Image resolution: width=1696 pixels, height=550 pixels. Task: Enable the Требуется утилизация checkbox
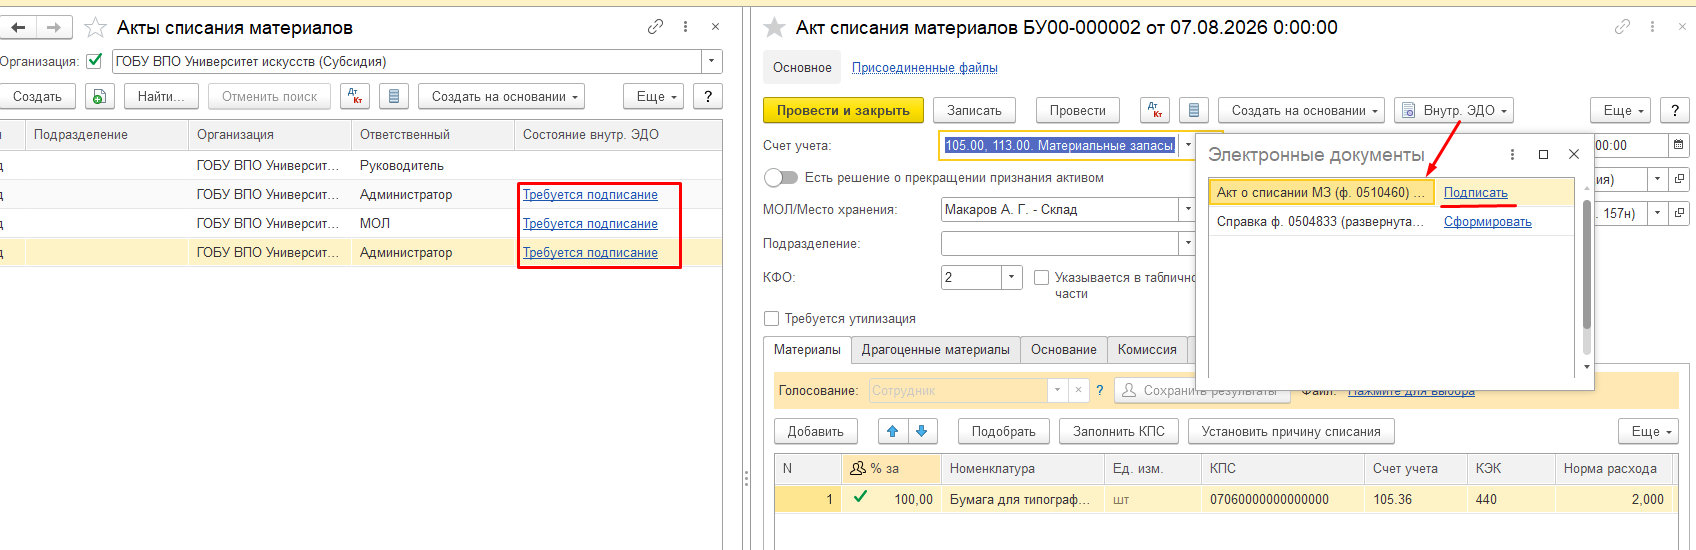(771, 318)
